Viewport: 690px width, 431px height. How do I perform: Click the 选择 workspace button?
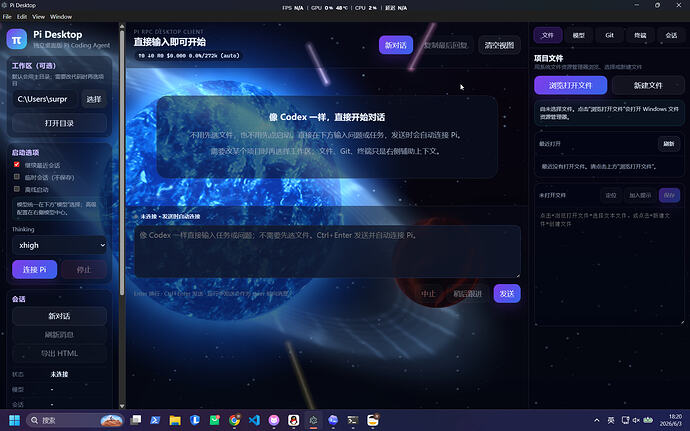(x=94, y=99)
